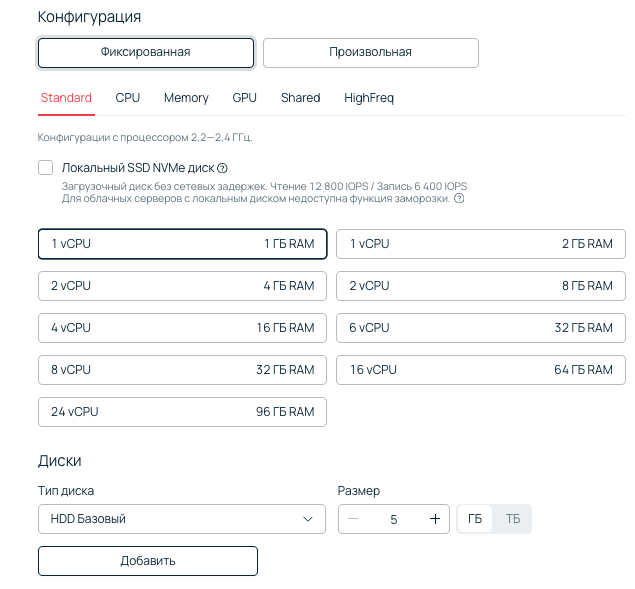Viewport: 635px width, 589px height.
Task: Click help icon after заморозки function note
Action: point(459,198)
